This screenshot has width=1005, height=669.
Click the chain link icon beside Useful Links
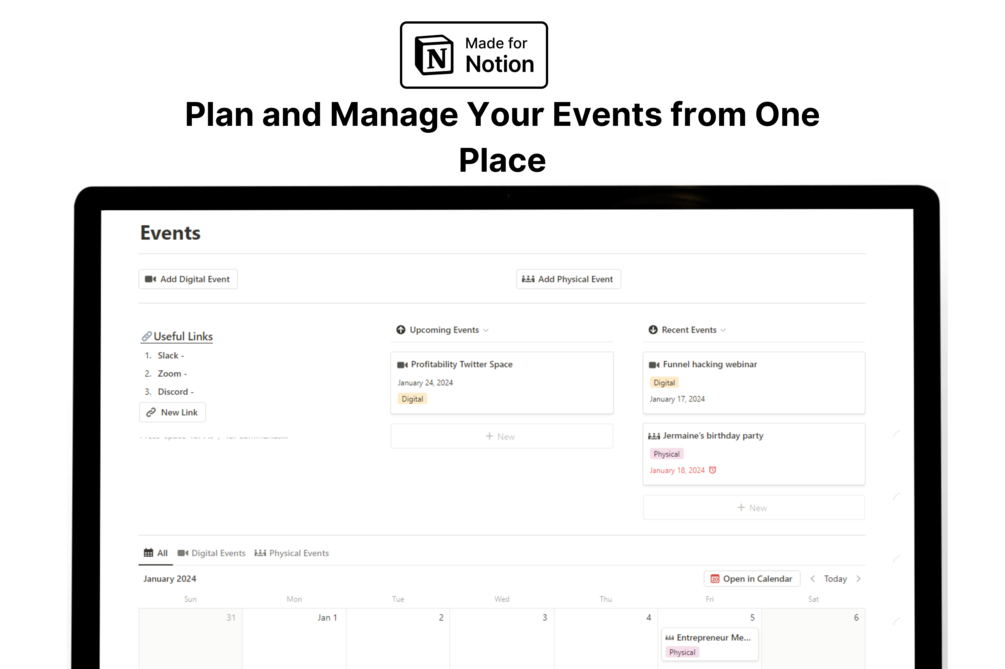147,337
